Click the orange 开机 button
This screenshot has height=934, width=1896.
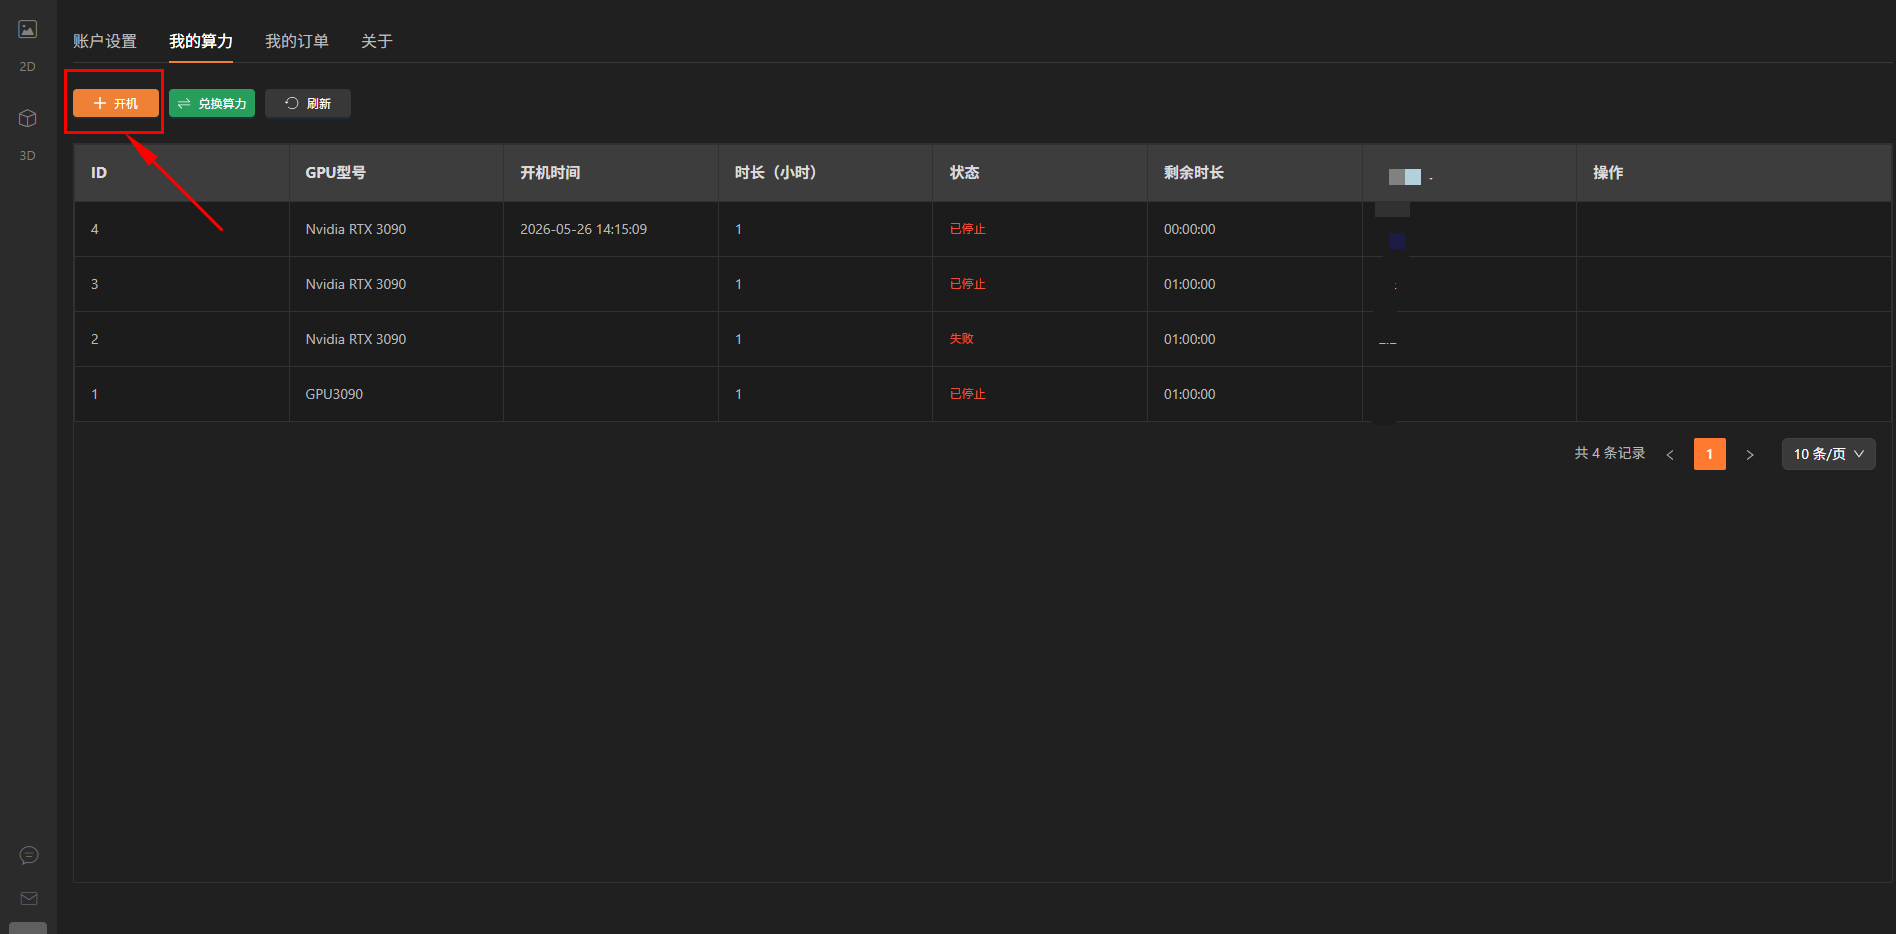[x=116, y=103]
